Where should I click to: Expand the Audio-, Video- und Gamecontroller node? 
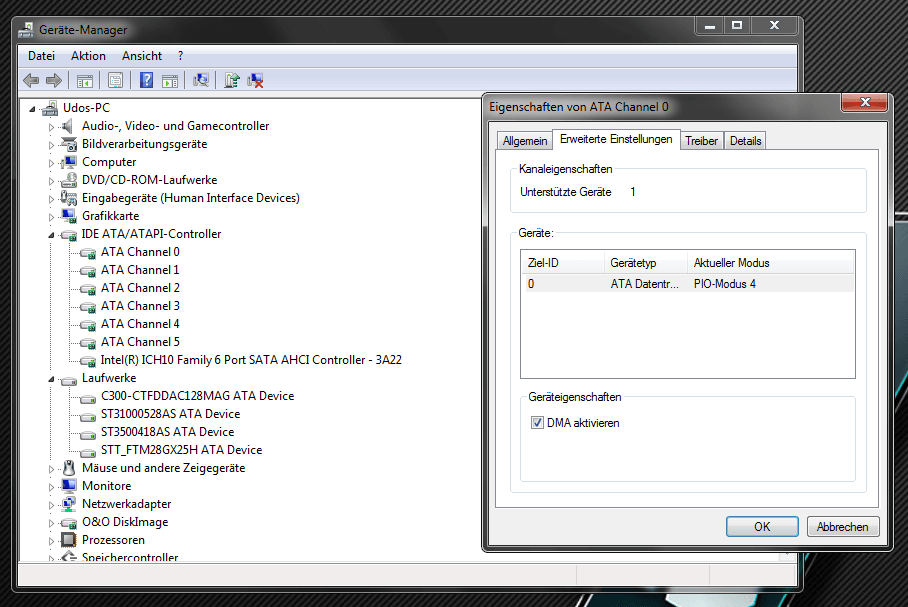(x=52, y=127)
